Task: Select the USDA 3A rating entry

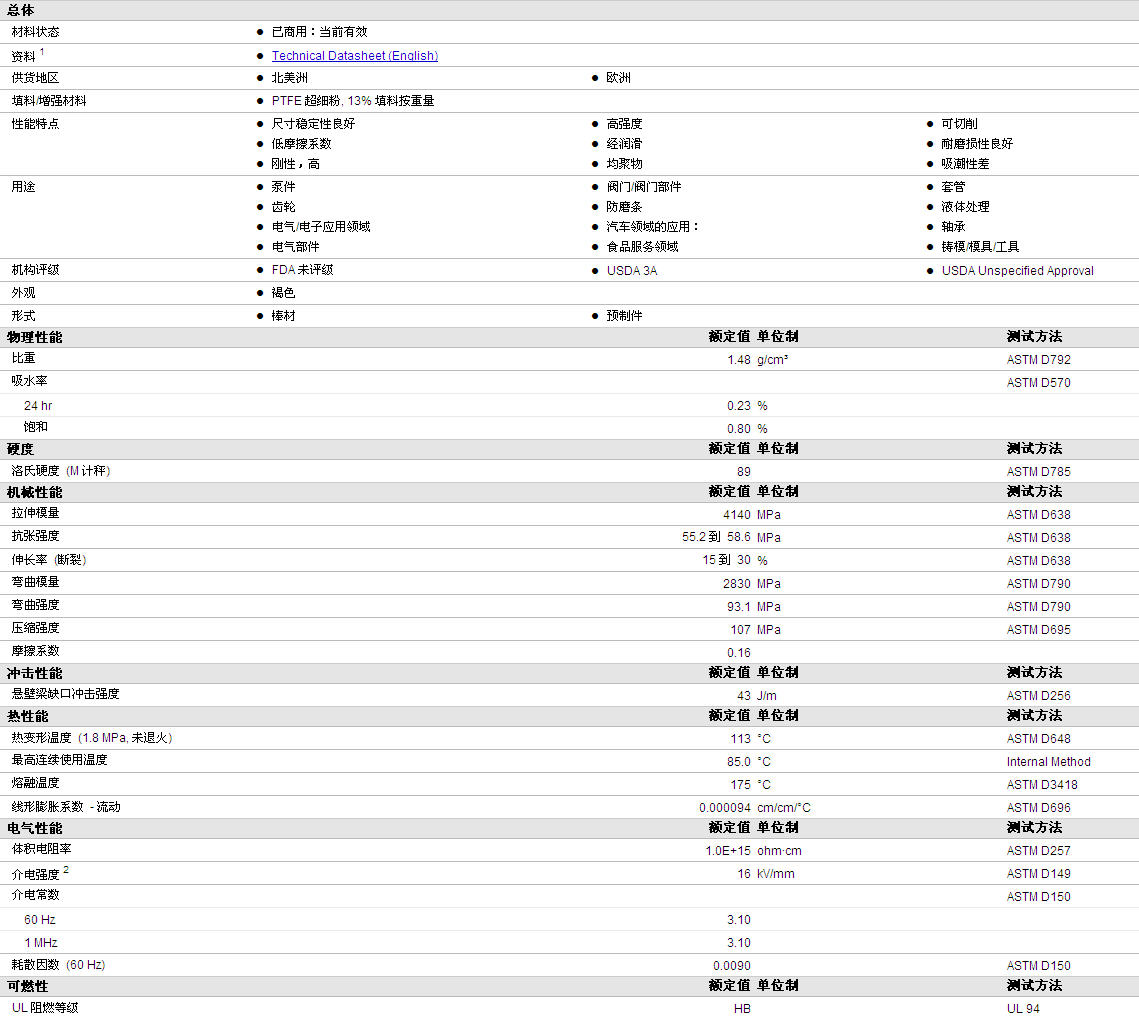Action: pyautogui.click(x=632, y=271)
